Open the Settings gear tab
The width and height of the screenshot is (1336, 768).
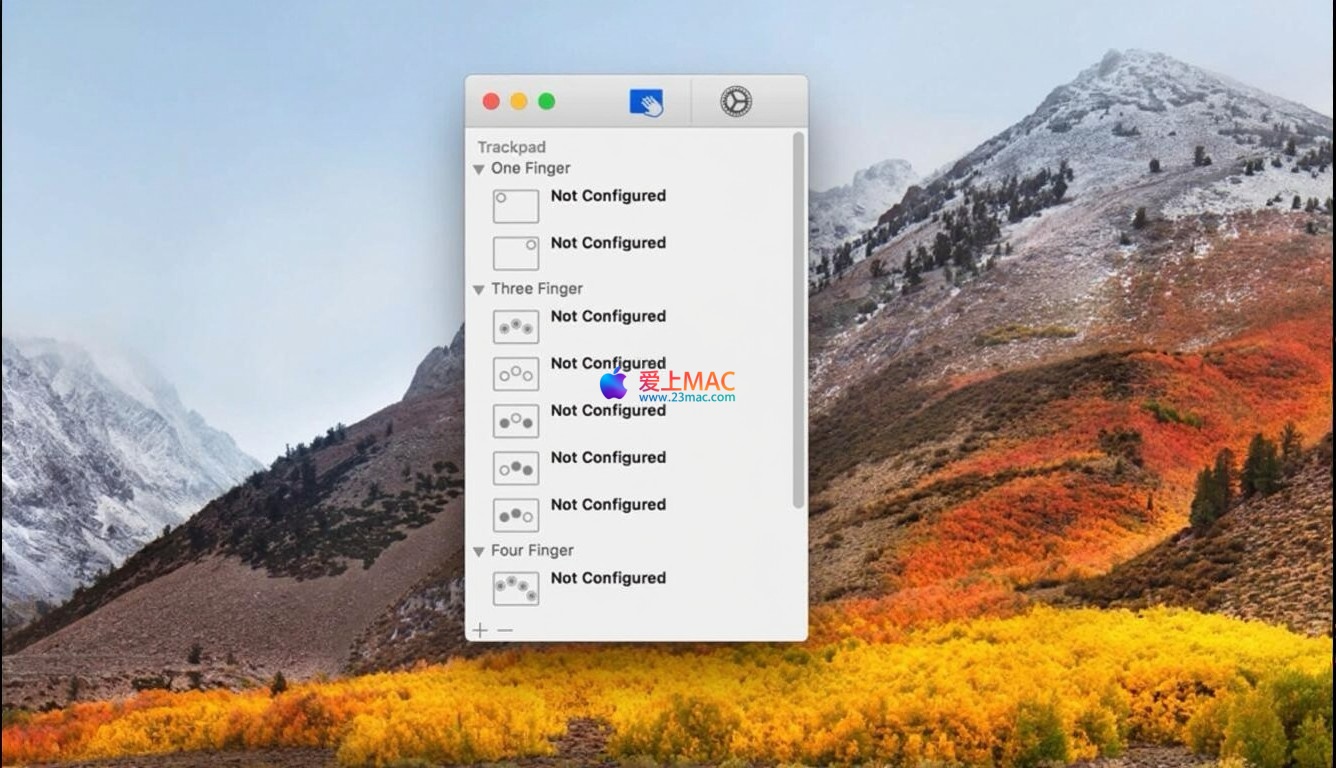tap(735, 102)
